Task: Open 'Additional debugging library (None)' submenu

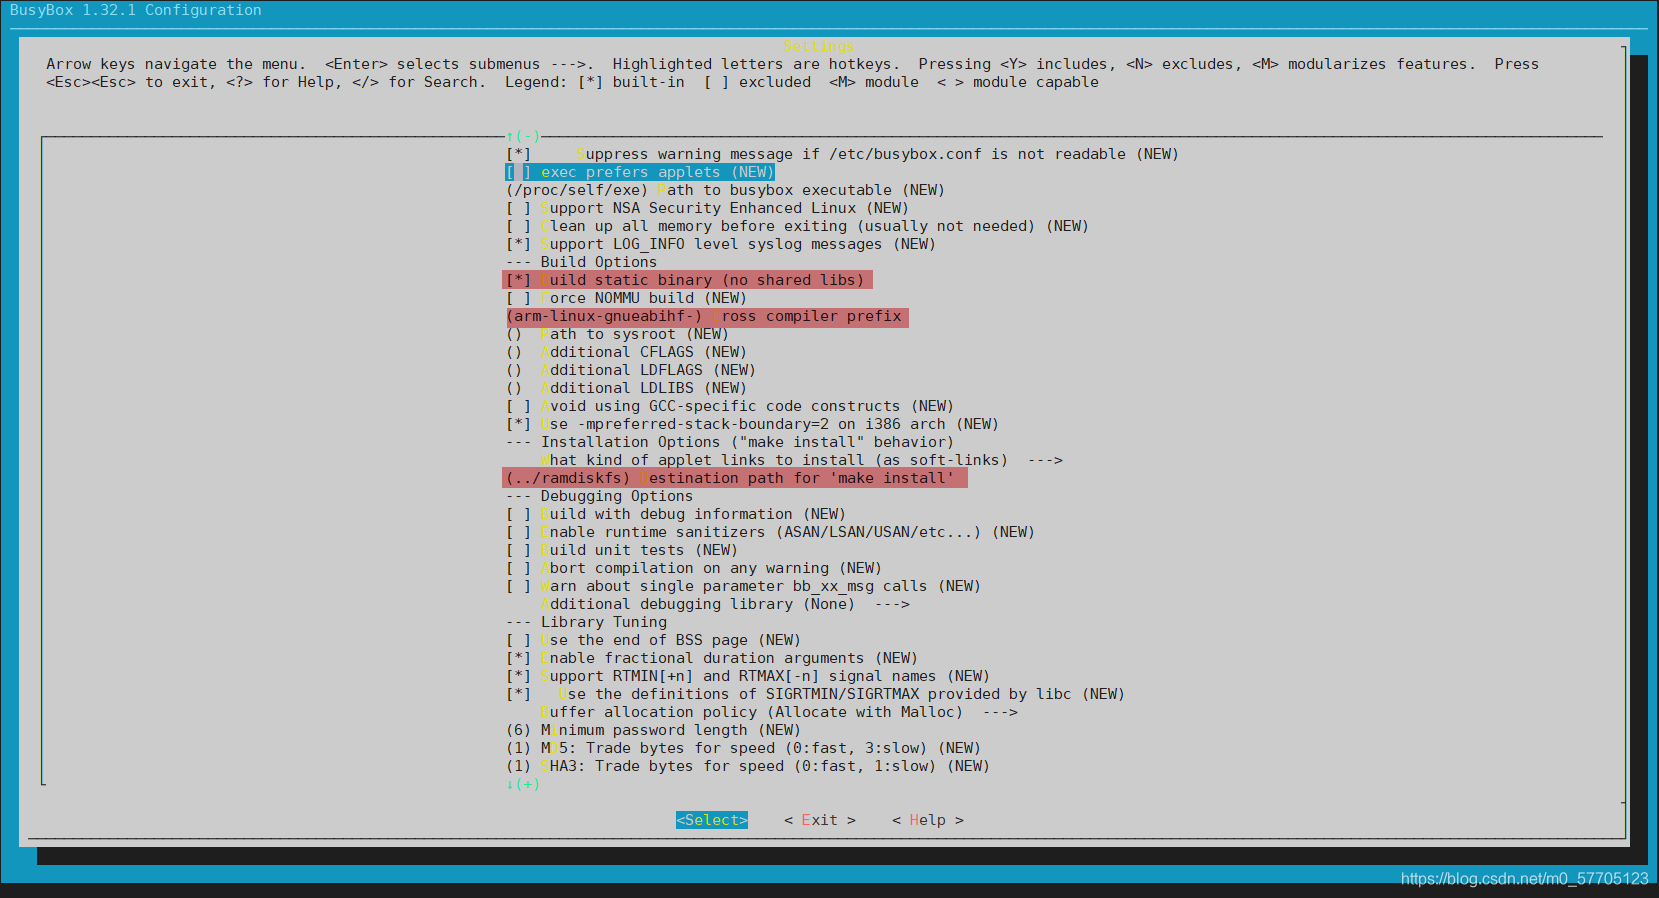Action: click(725, 604)
